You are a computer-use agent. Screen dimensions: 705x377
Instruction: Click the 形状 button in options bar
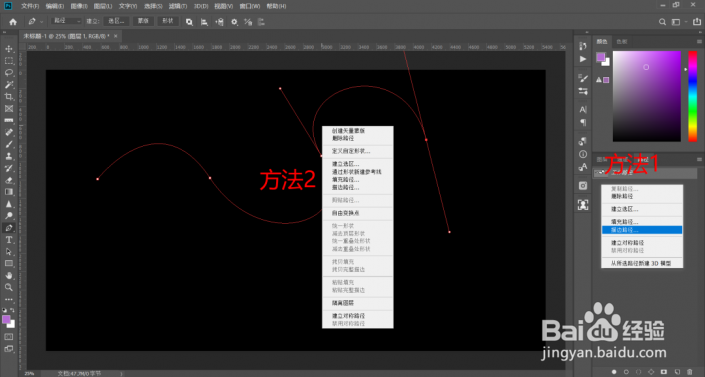point(168,21)
